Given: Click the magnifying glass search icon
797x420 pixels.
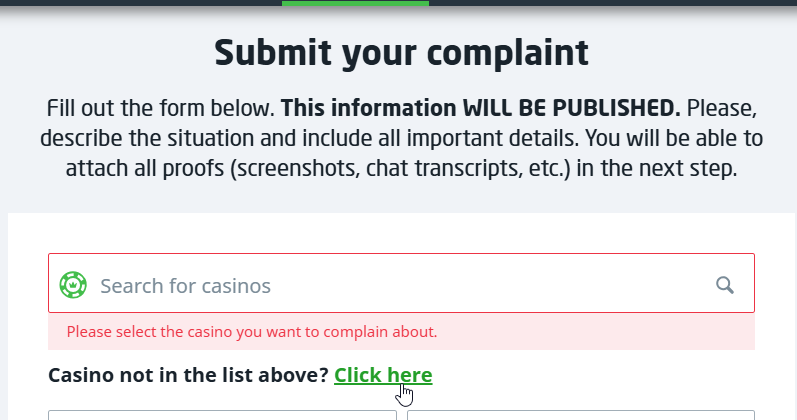Looking at the screenshot, I should 725,285.
